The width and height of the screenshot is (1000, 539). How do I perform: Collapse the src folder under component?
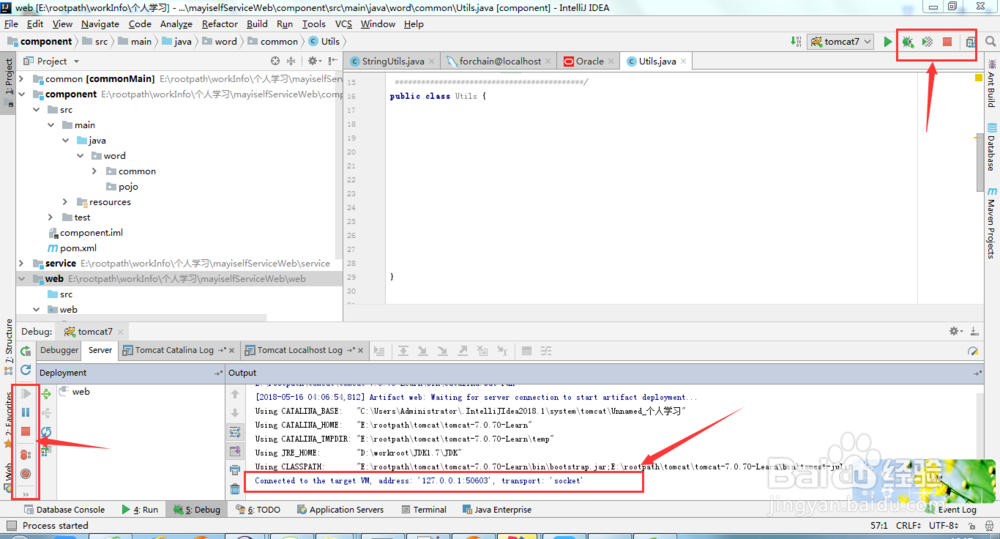coord(36,110)
